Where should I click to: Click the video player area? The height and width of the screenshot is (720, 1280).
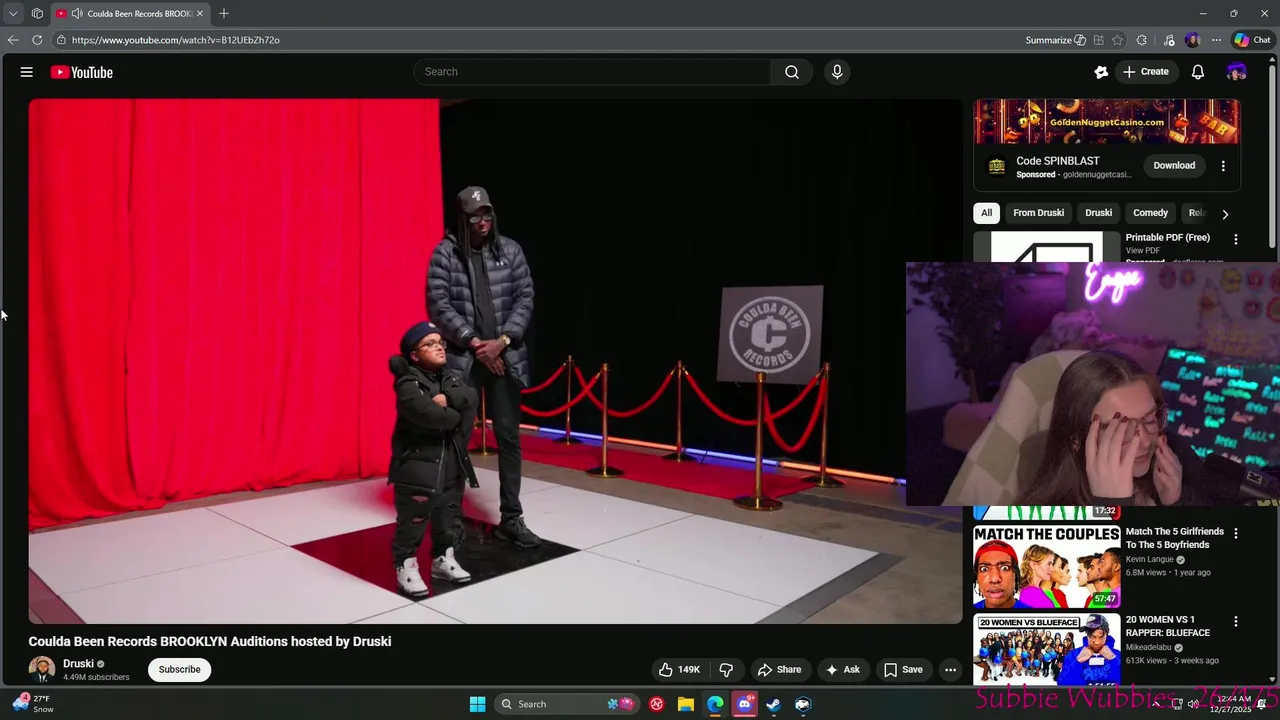(495, 361)
